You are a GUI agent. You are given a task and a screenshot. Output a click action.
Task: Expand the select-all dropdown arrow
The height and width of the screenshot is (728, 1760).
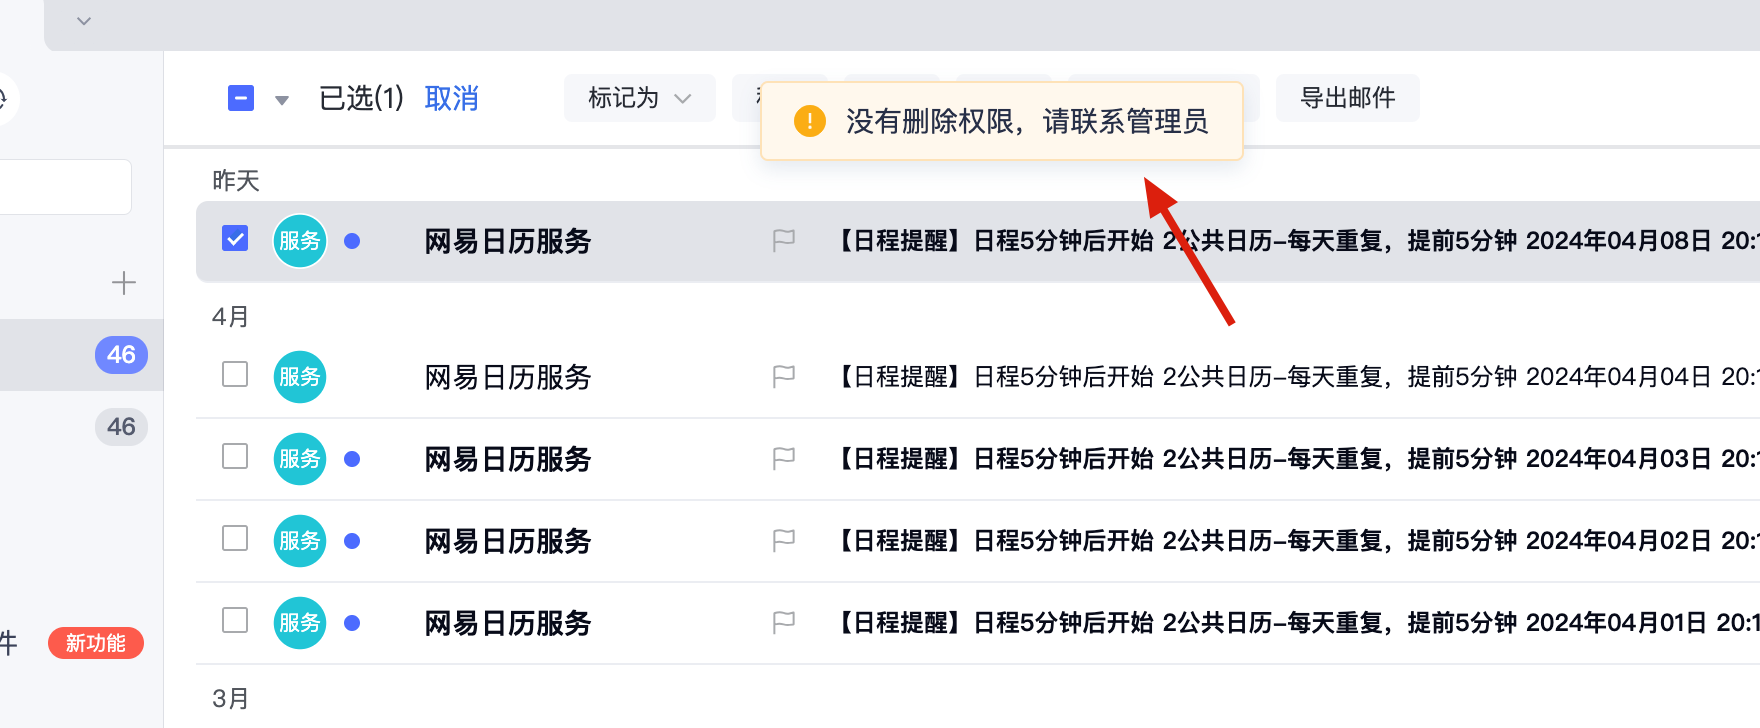[282, 100]
